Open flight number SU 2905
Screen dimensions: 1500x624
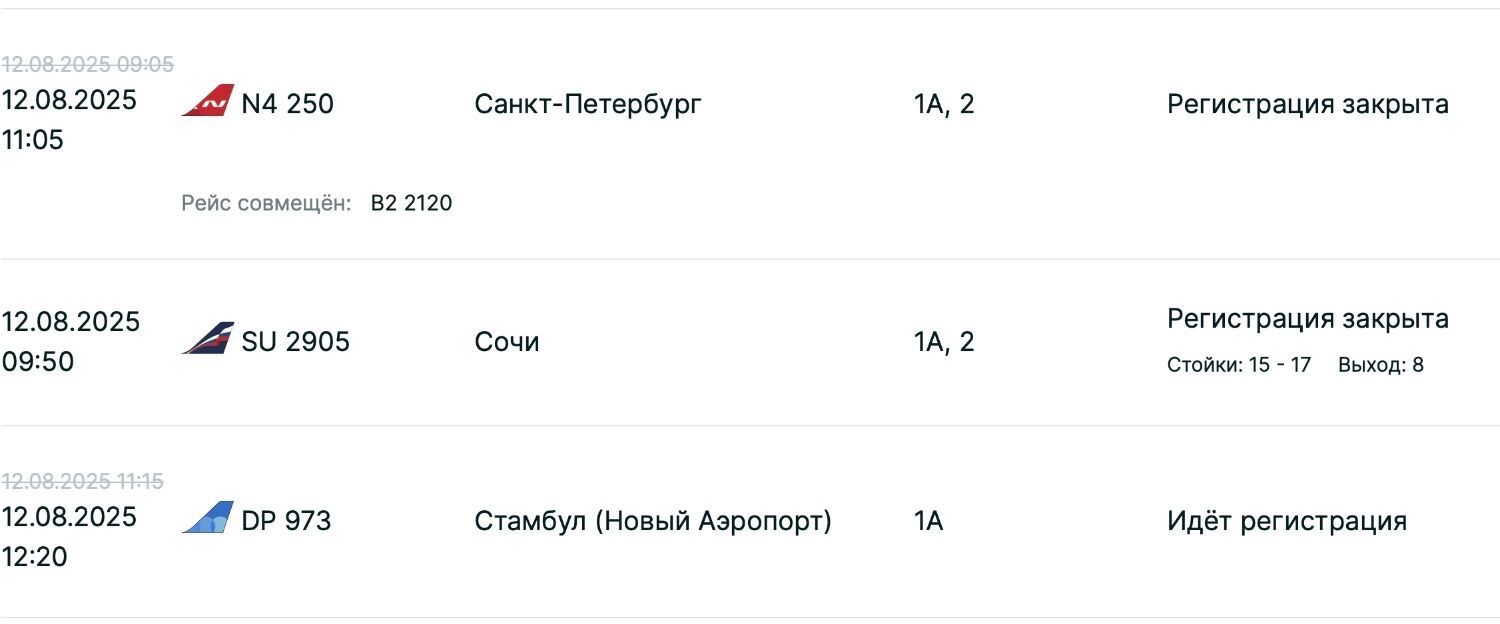296,342
